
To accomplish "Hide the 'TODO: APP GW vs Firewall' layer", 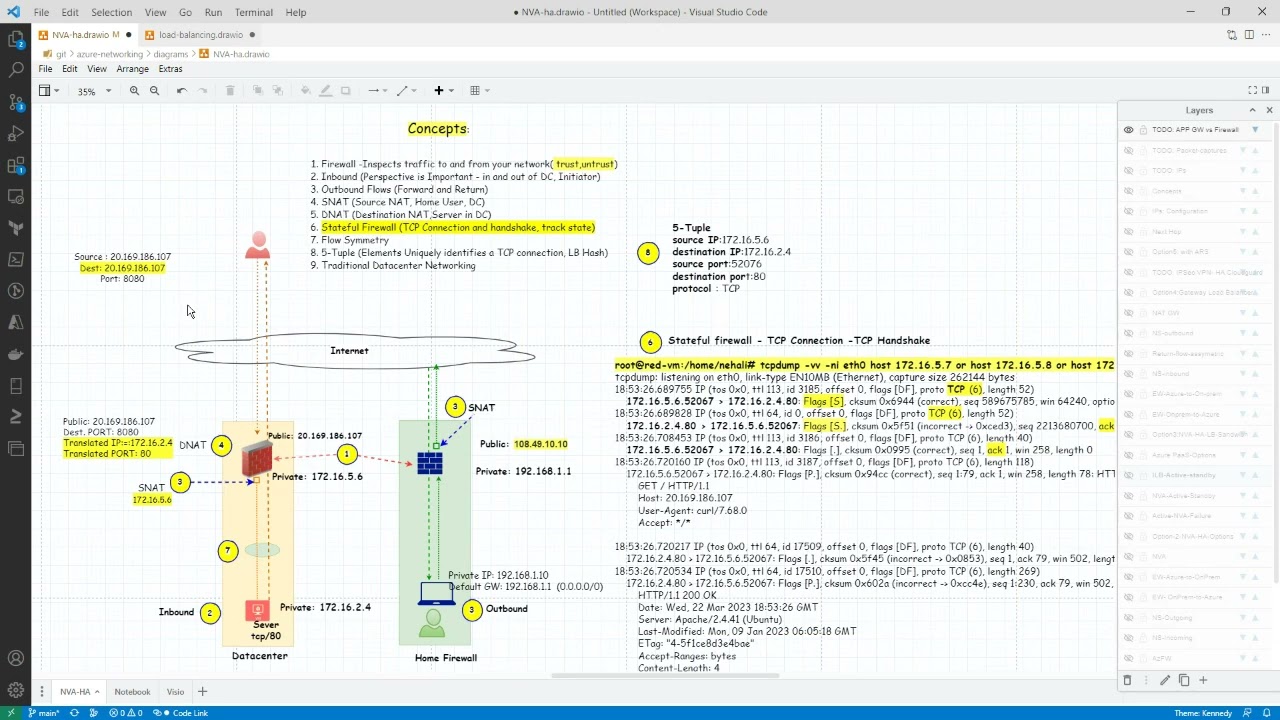I will tap(1128, 130).
